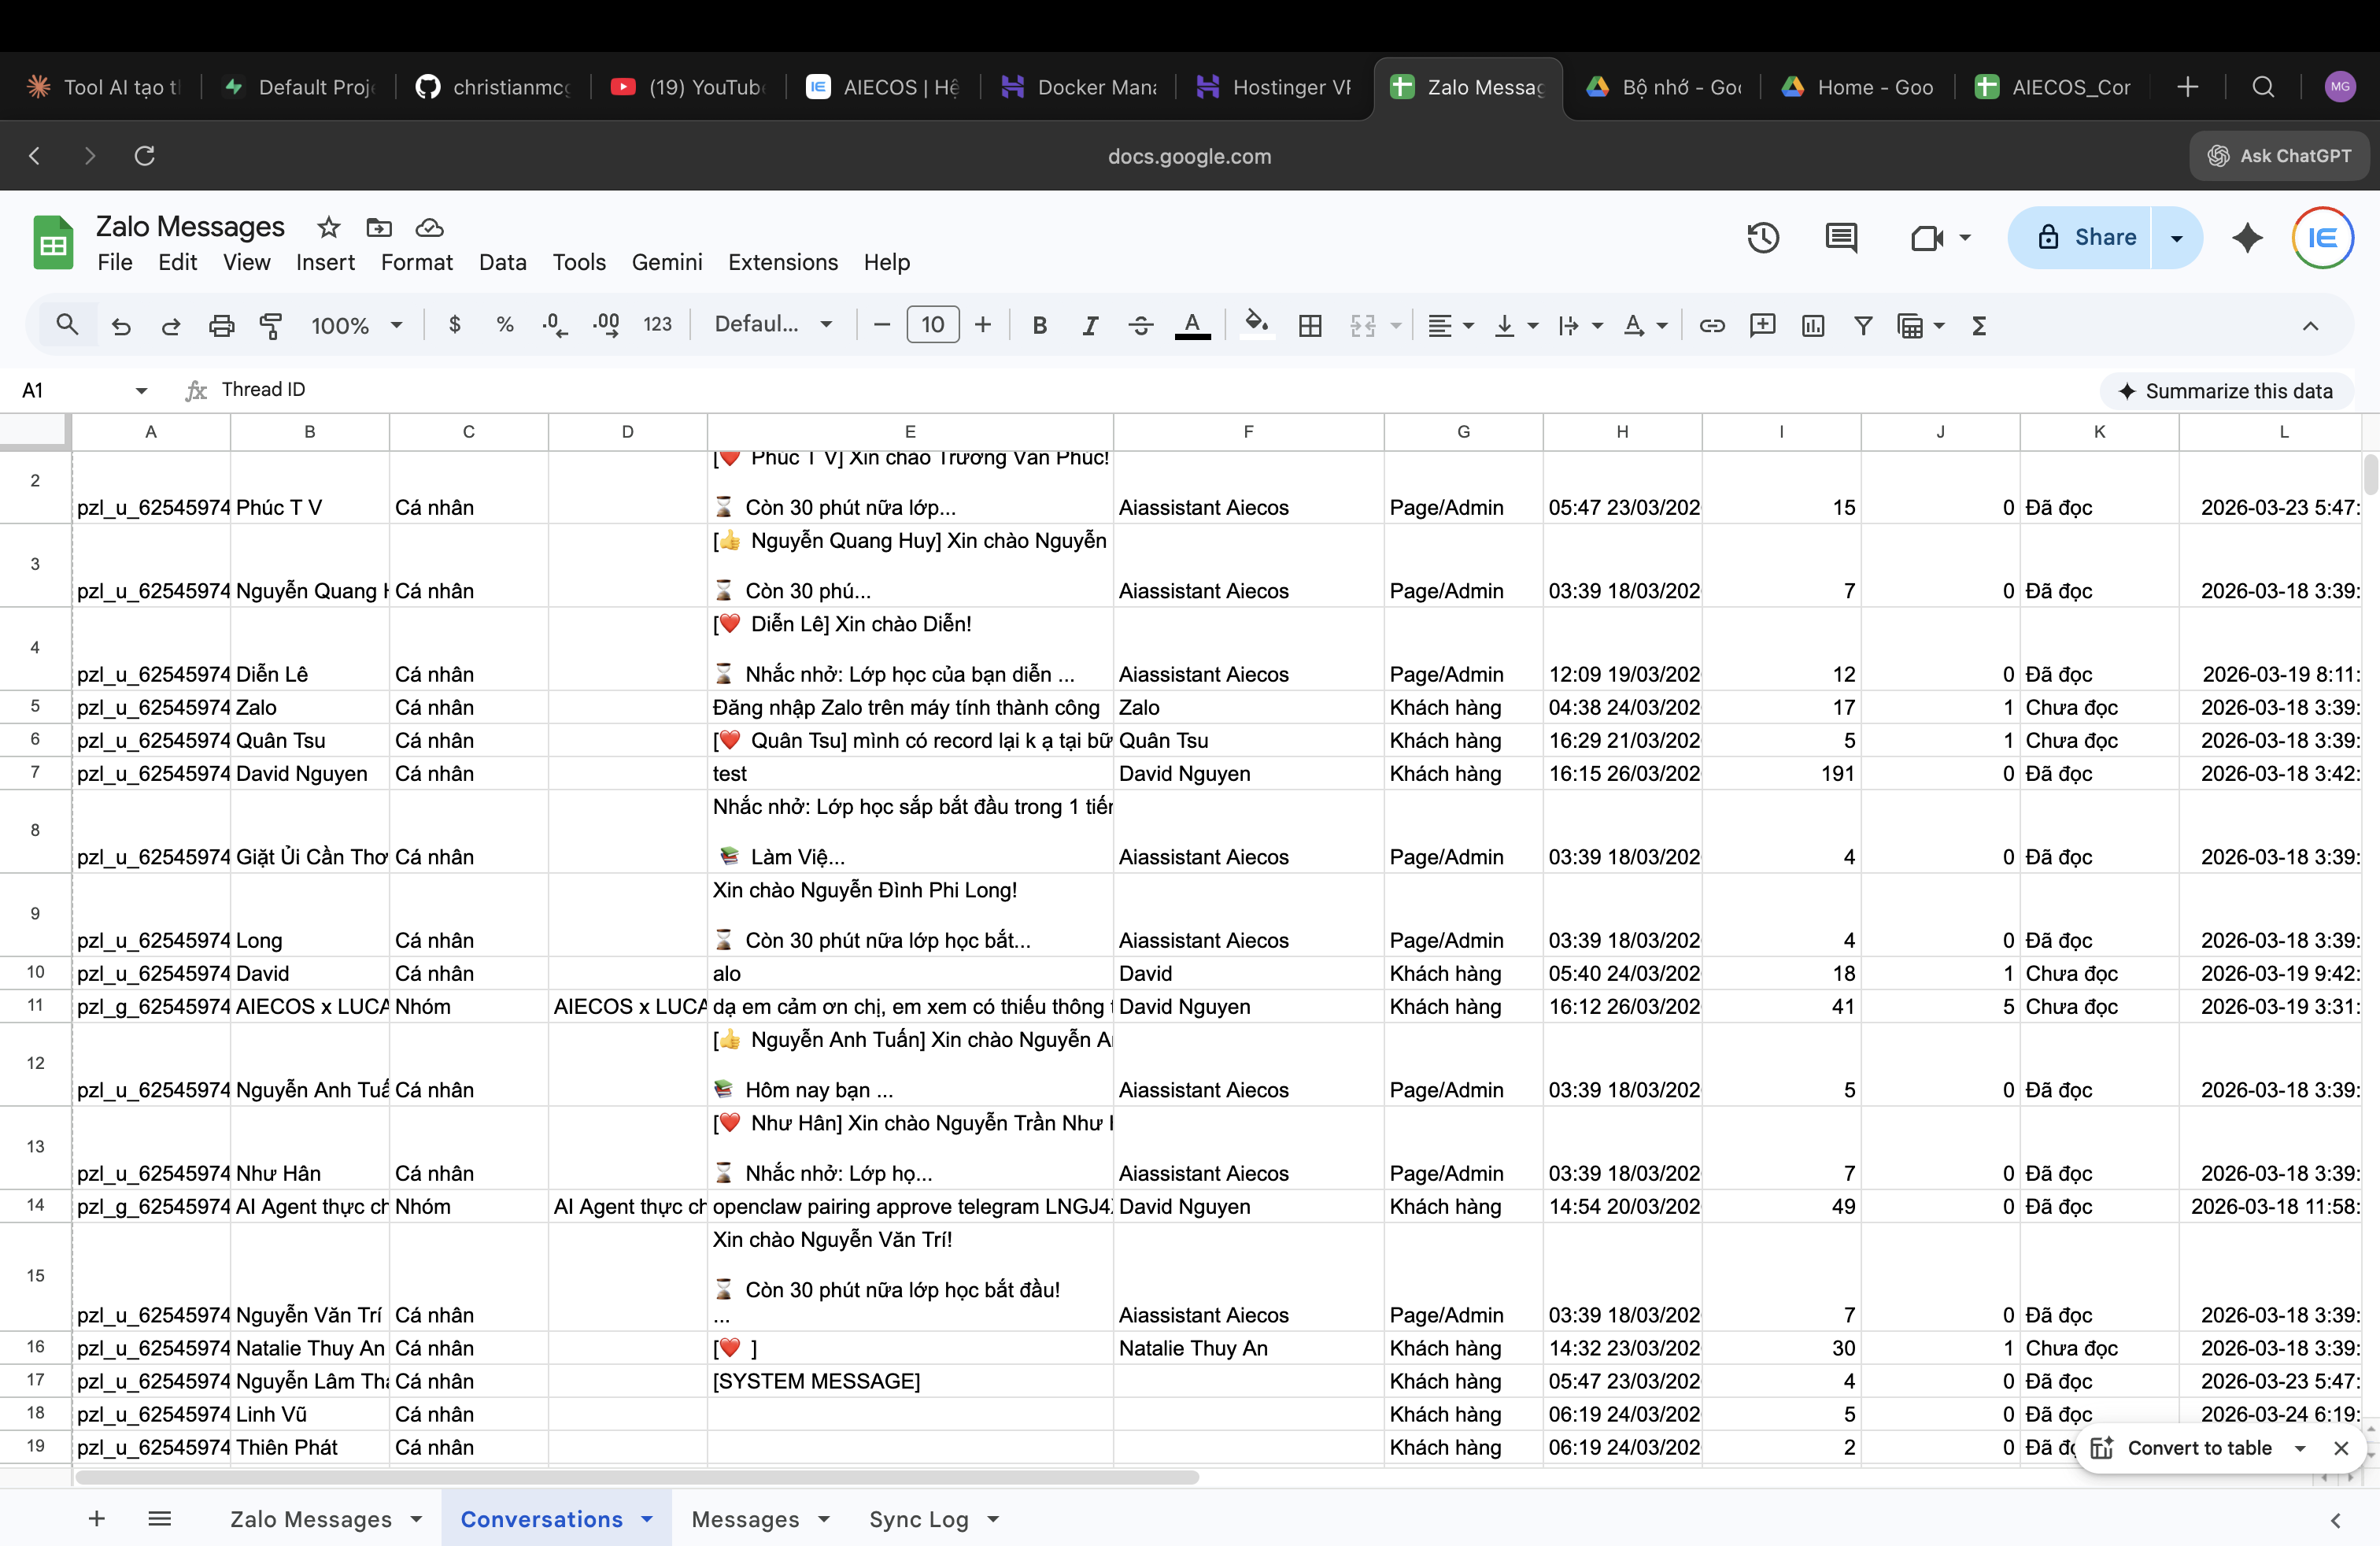This screenshot has width=2380, height=1546.
Task: Decrease font size with minus
Action: [881, 325]
